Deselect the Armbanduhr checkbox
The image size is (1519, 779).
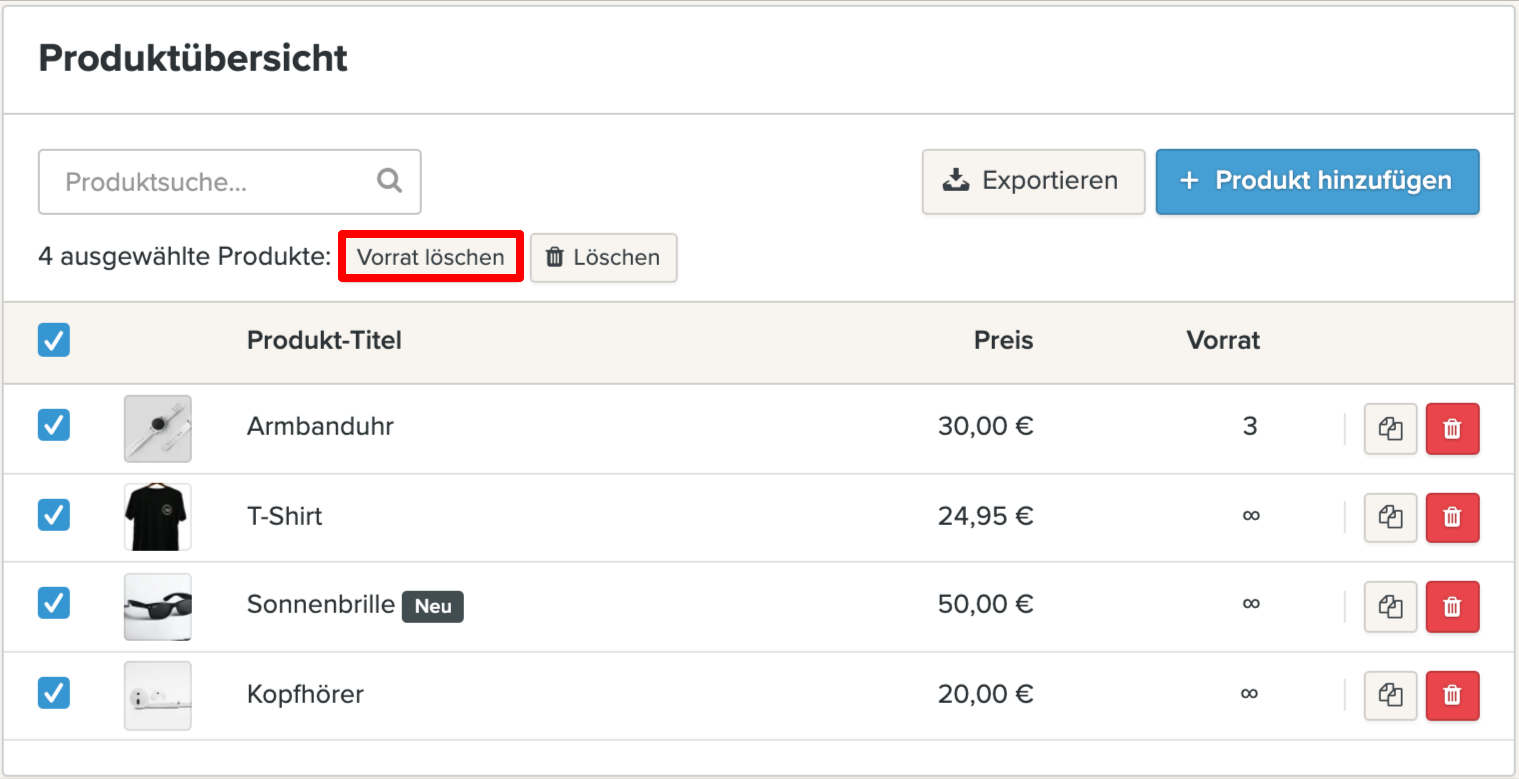pos(54,426)
